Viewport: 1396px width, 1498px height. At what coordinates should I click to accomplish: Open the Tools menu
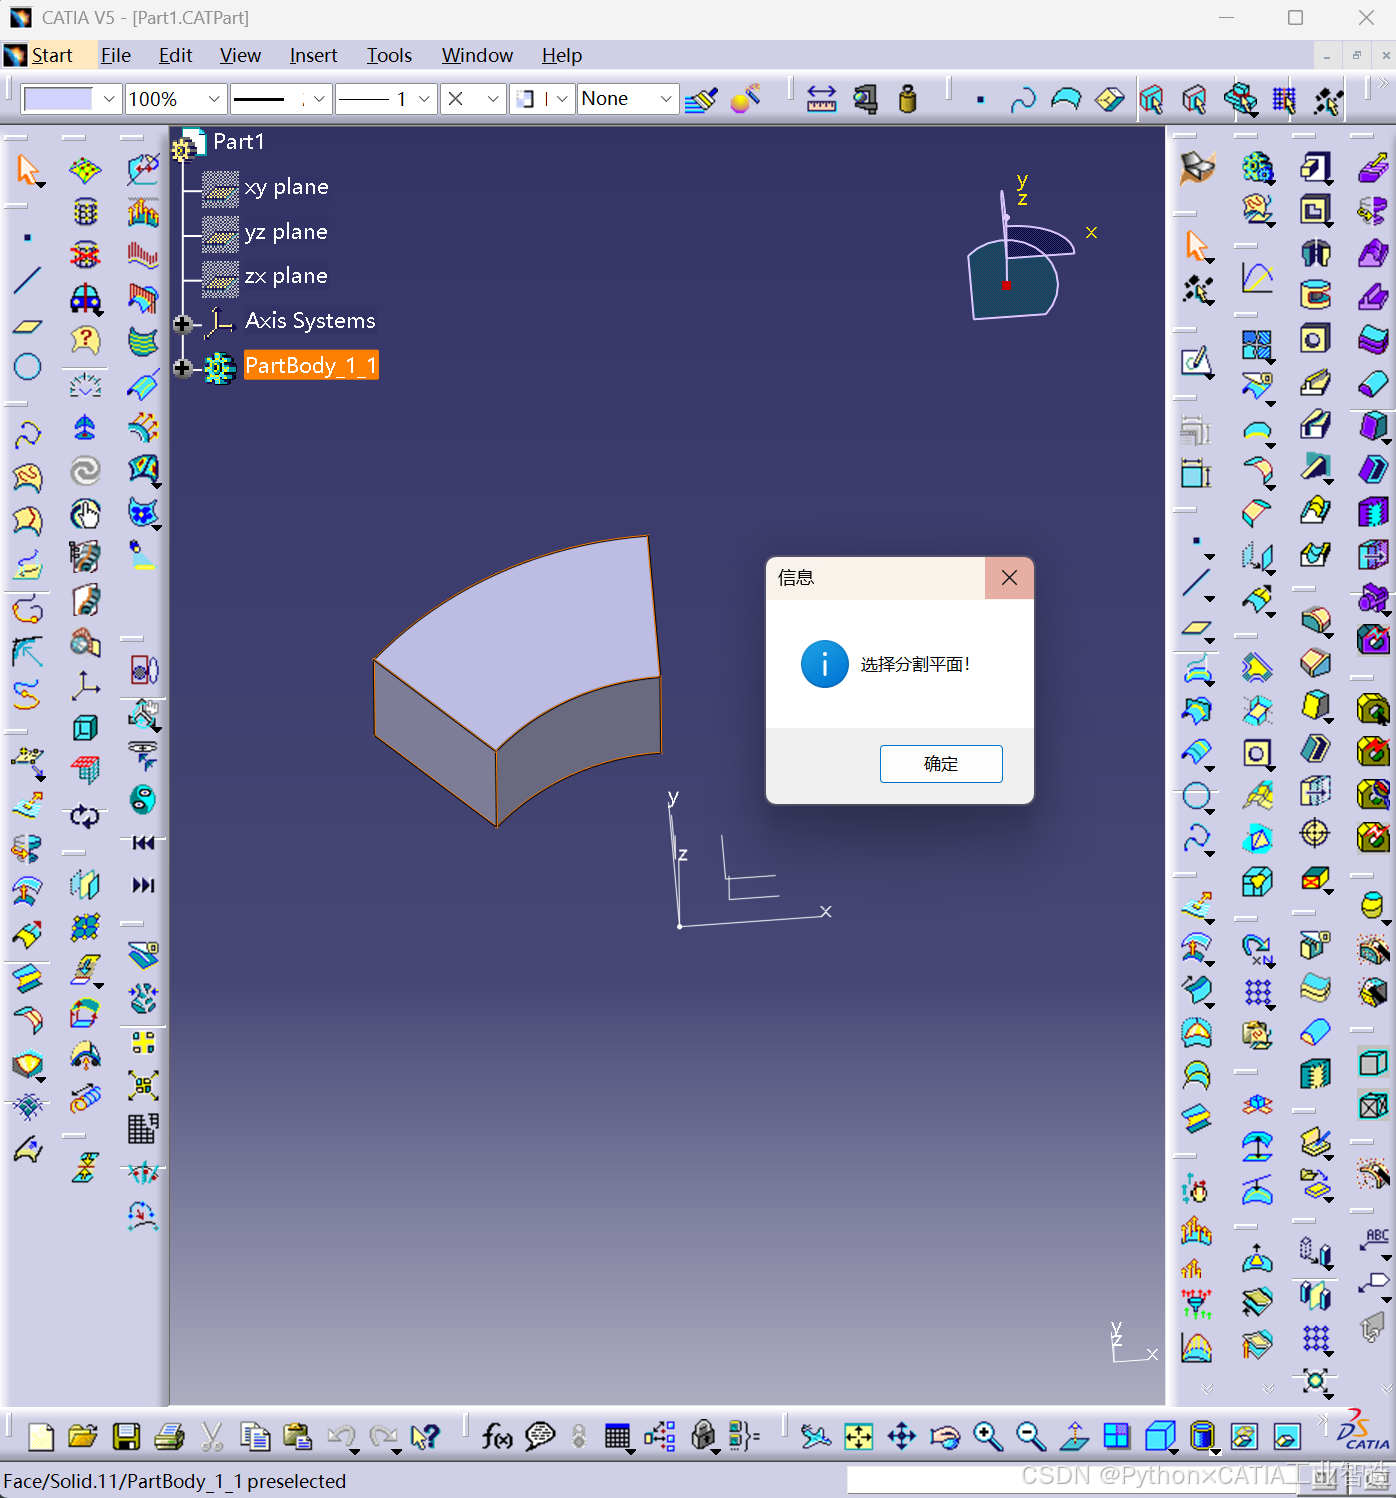point(389,55)
